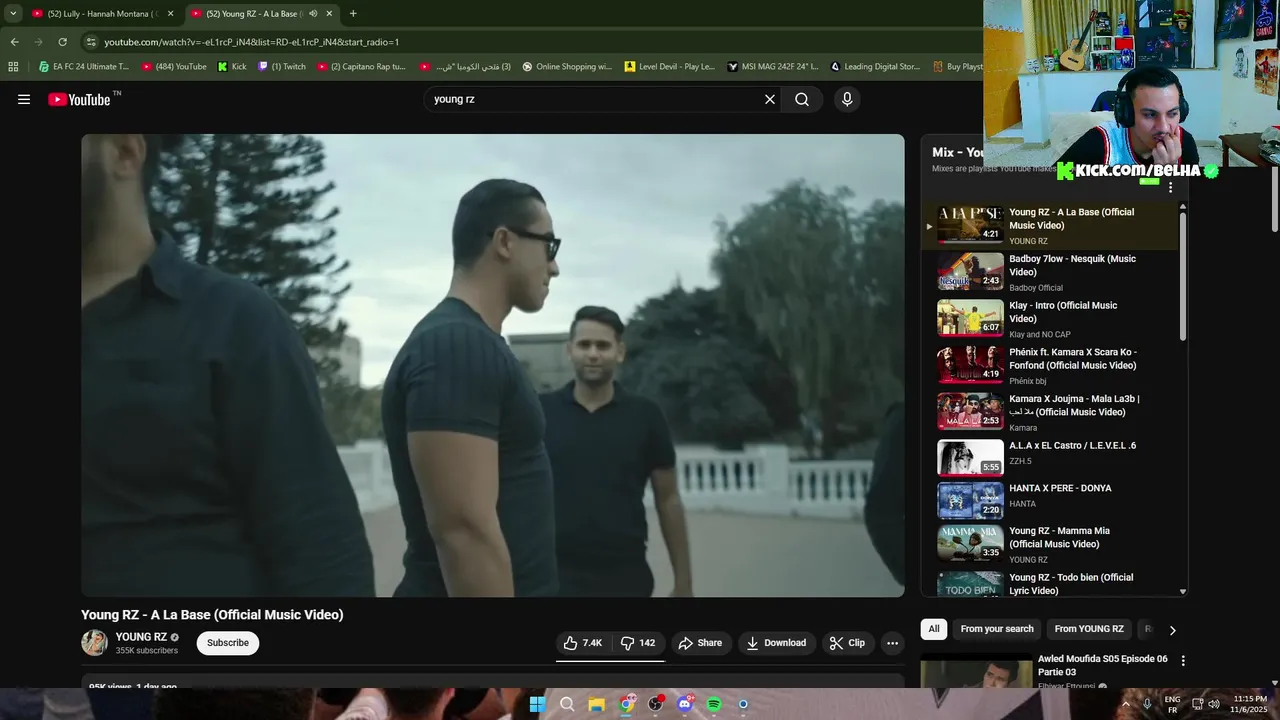Open the YouTube hamburger guide menu
This screenshot has width=1280, height=720.
pos(24,99)
